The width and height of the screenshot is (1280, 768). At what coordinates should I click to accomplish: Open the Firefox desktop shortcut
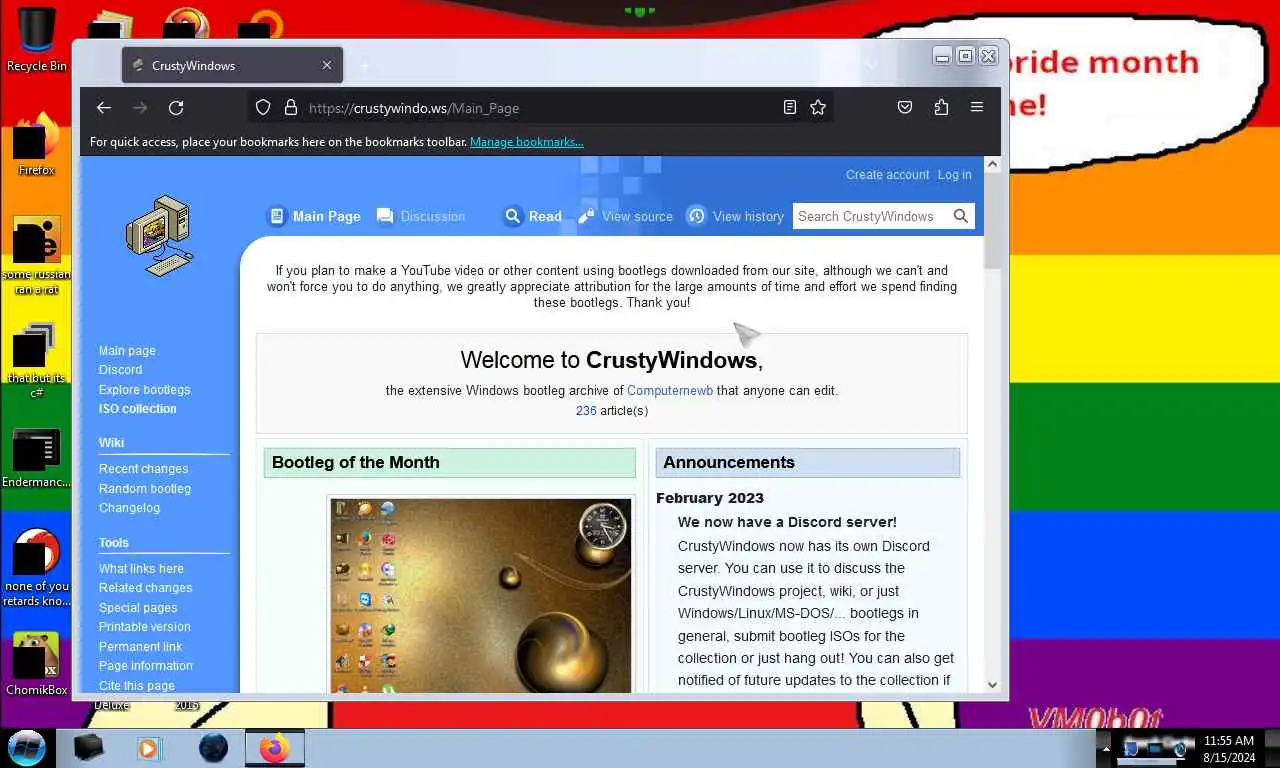click(x=36, y=143)
